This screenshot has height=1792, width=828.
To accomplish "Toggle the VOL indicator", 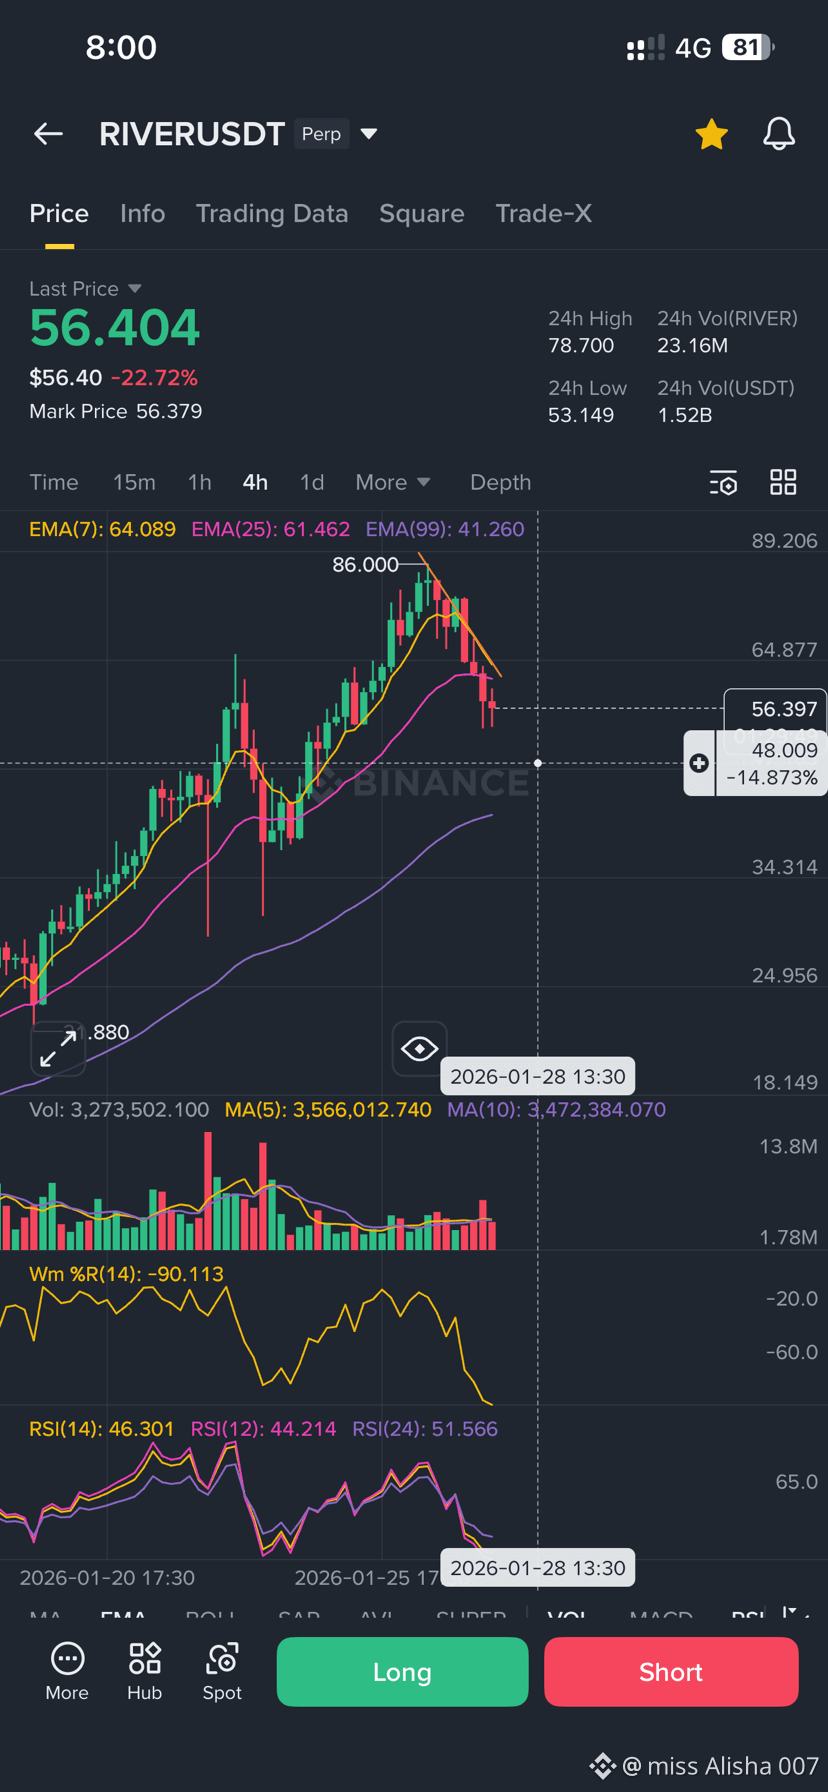I will click(x=567, y=1615).
